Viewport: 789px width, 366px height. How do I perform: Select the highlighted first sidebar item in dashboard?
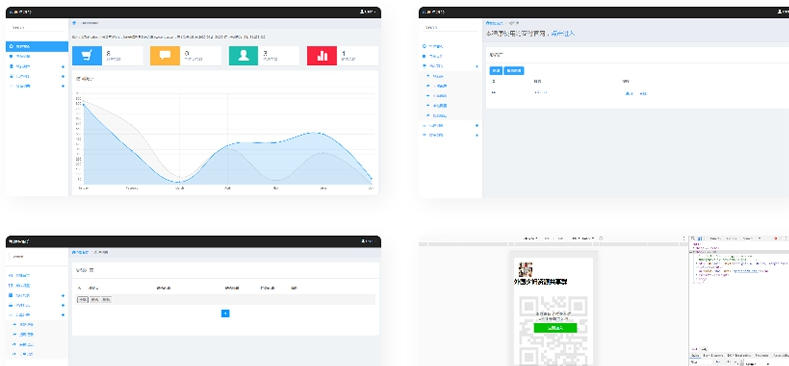pos(37,46)
